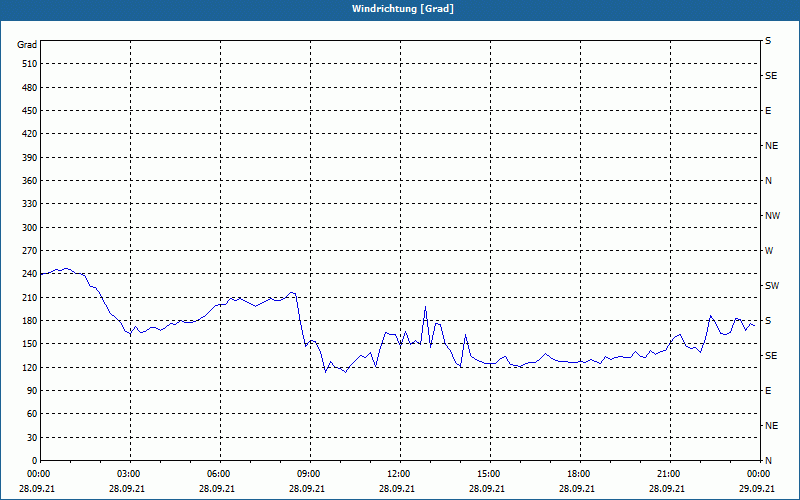
Task: Click the N compass label at 0 level
Action: [768, 460]
